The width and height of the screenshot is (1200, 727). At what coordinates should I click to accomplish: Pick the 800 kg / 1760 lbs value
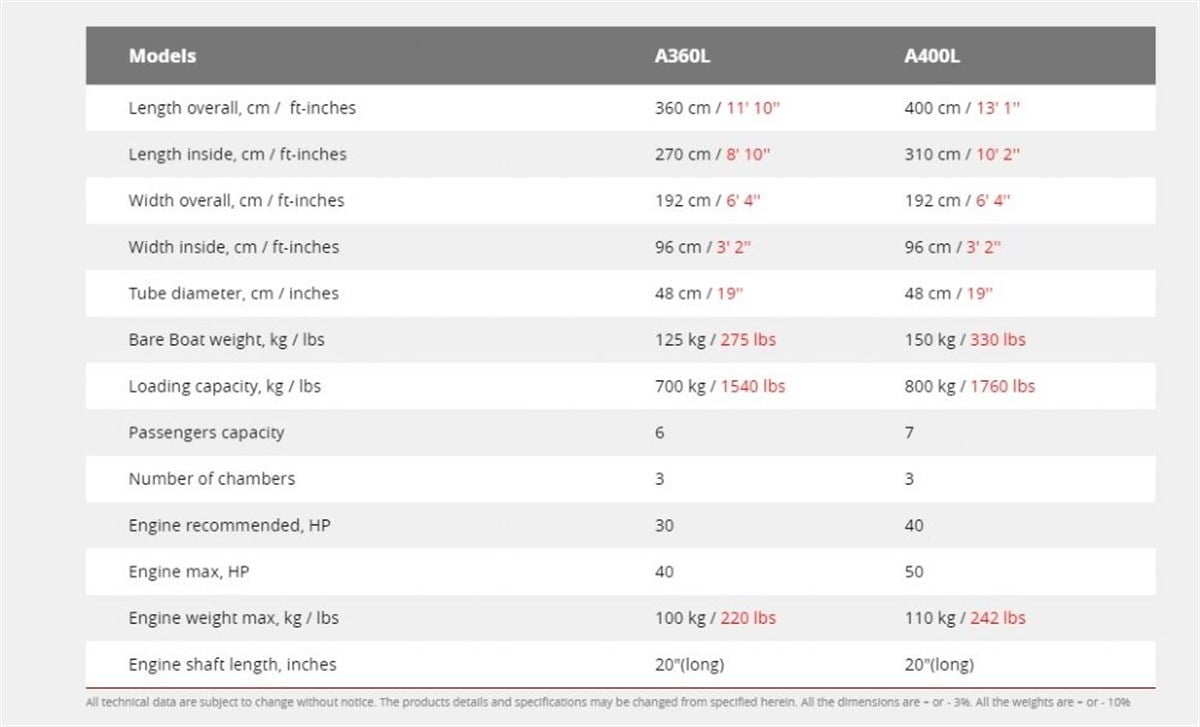[970, 386]
